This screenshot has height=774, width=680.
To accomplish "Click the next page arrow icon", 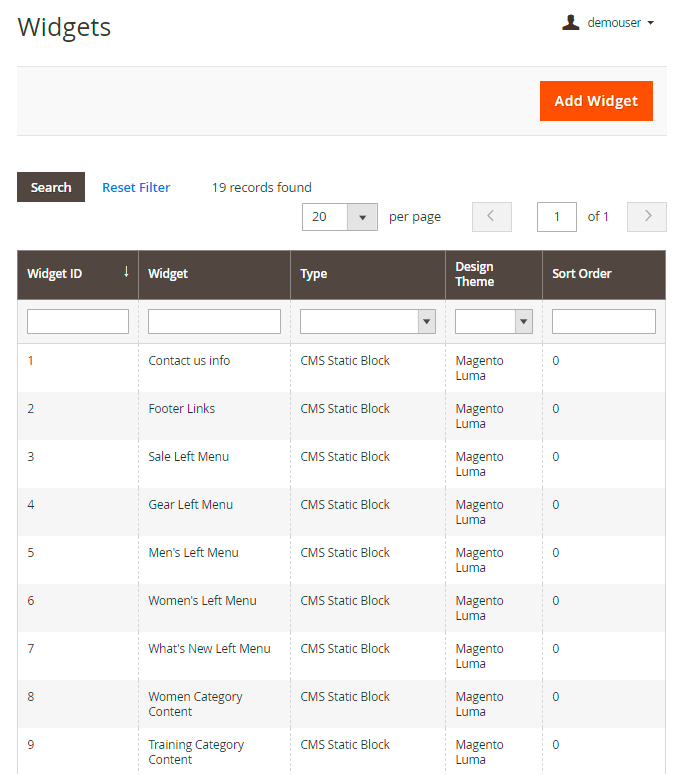I will pyautogui.click(x=647, y=216).
